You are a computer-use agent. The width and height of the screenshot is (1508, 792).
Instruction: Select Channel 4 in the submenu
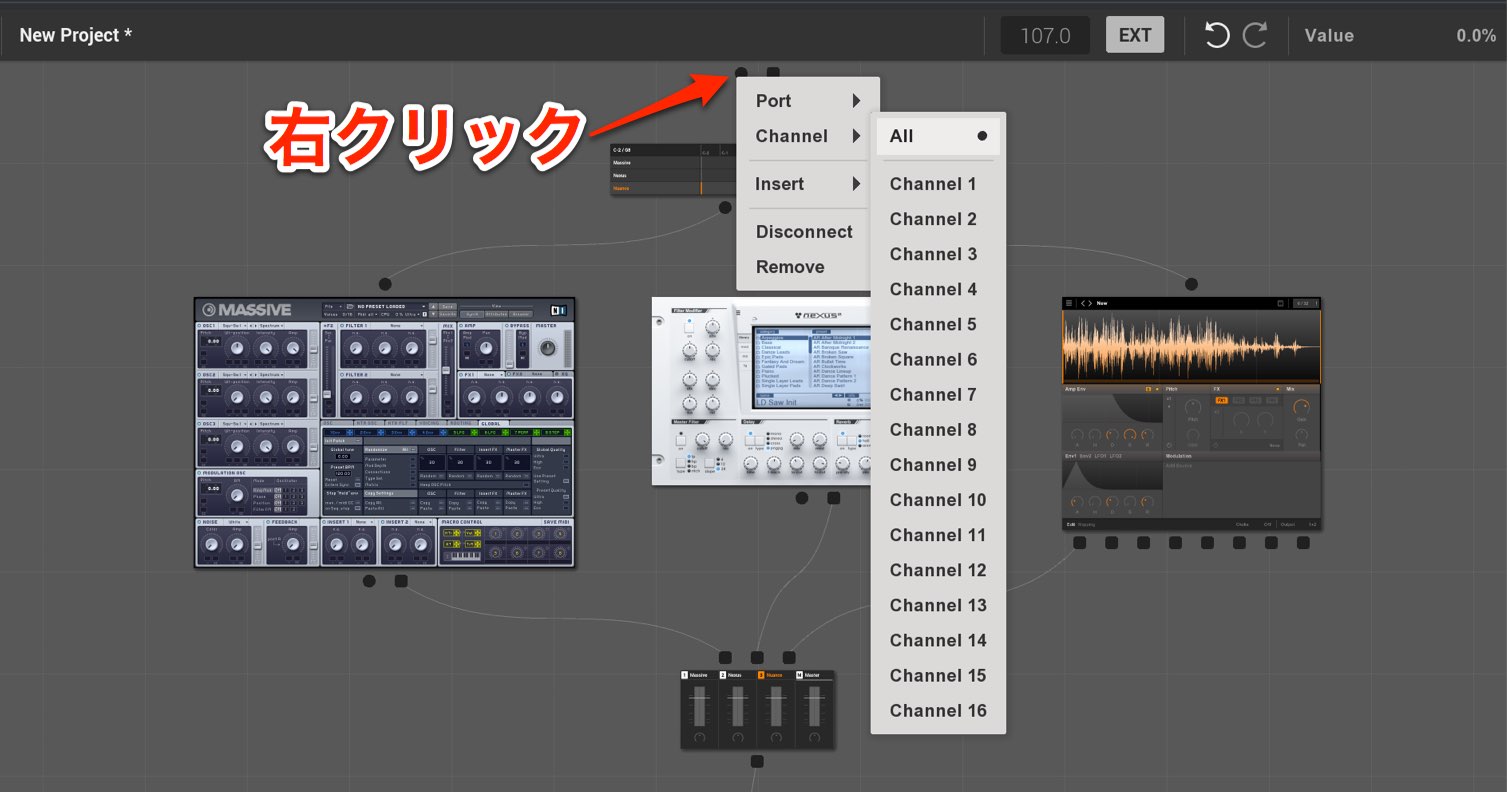[x=938, y=289]
